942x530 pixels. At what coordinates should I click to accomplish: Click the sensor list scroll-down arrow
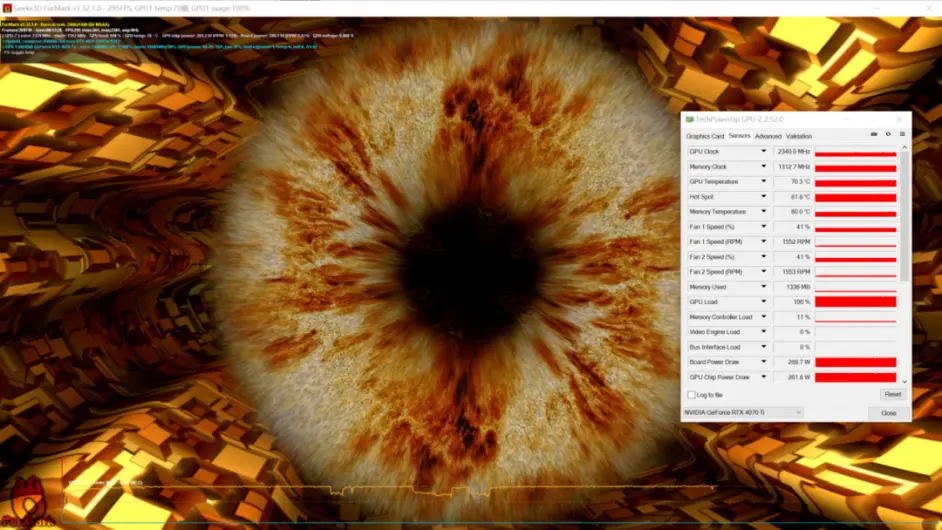pyautogui.click(x=905, y=381)
